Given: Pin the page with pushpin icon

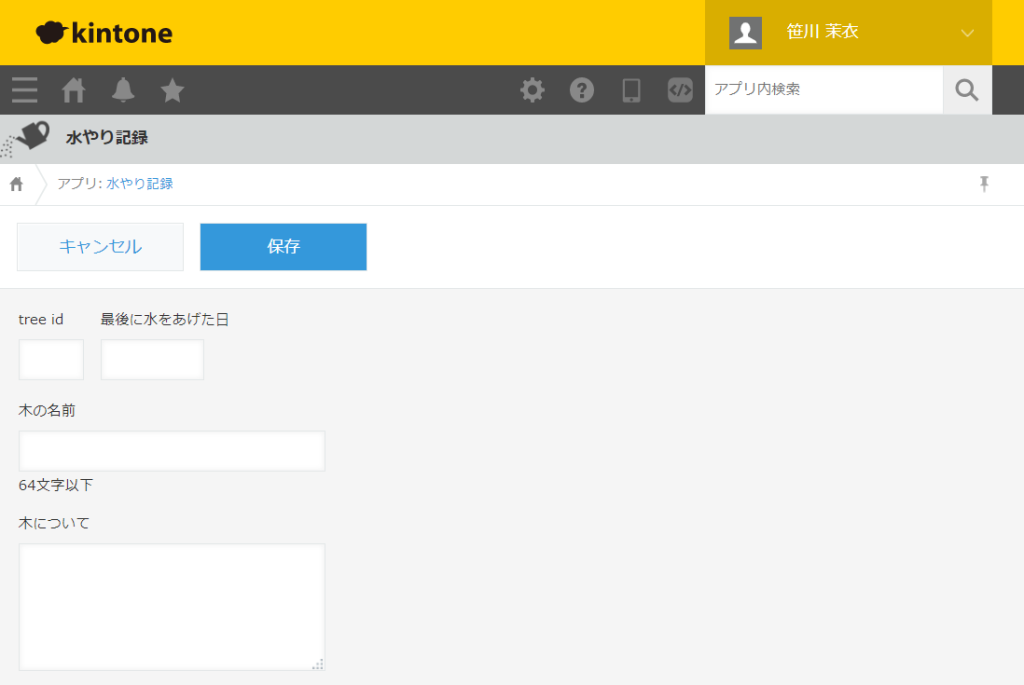Looking at the screenshot, I should (x=984, y=184).
